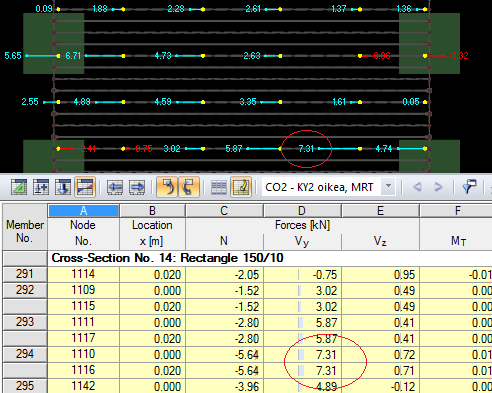
Task: Click Vz value 0.95 in table
Action: click(x=380, y=274)
